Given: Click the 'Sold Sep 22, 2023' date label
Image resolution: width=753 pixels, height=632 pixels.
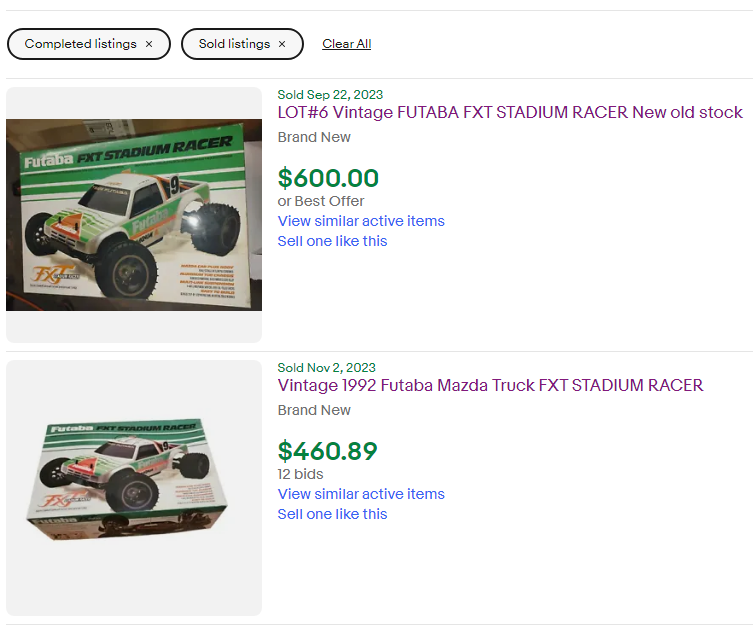Looking at the screenshot, I should pos(330,95).
